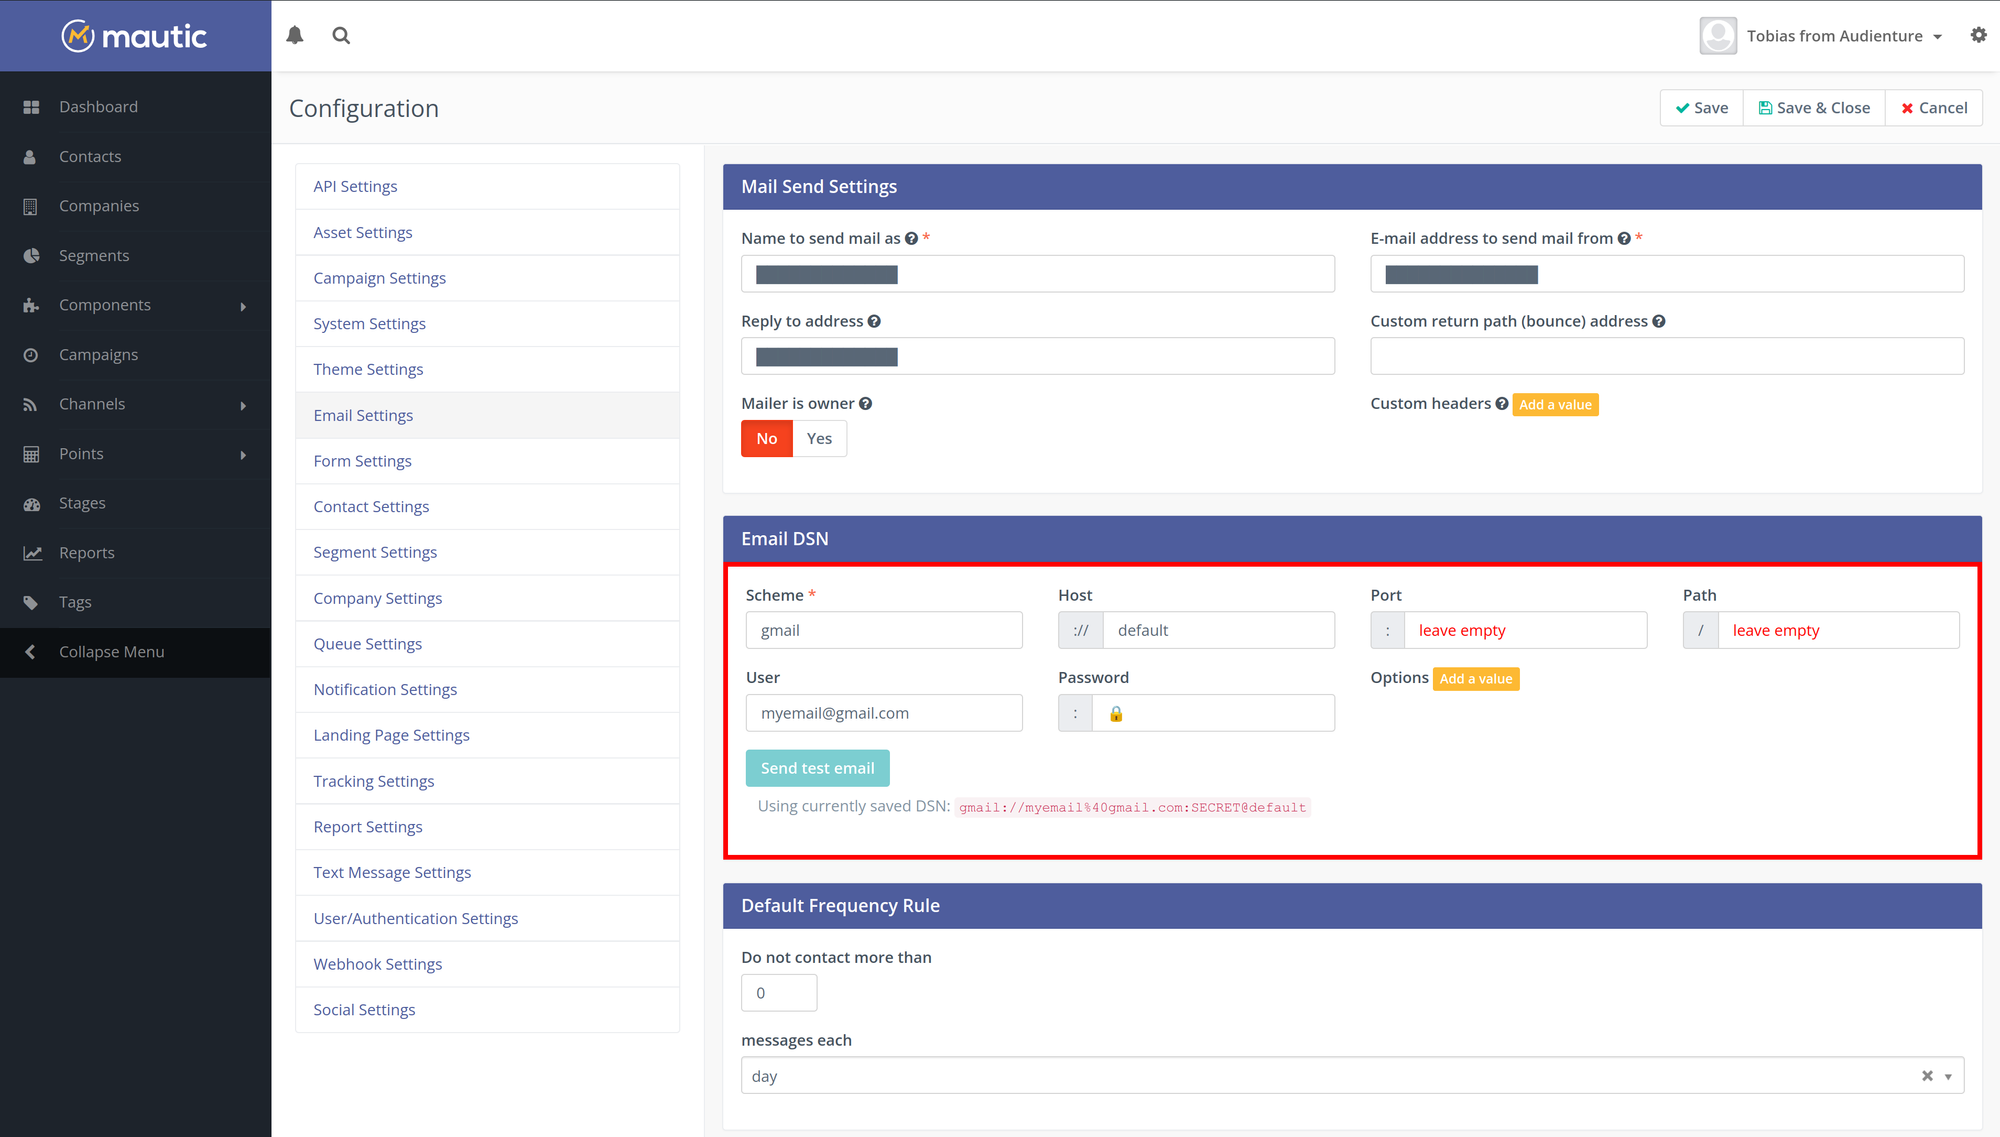The image size is (2000, 1137).
Task: Click the Save button
Action: 1702,108
